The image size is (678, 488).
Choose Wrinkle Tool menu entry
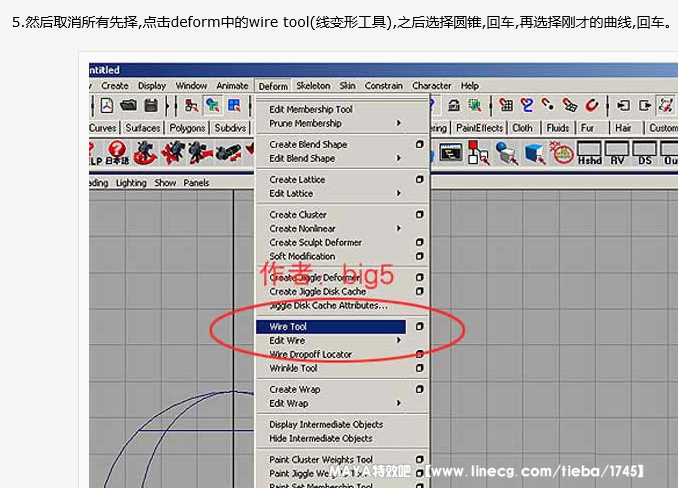pos(293,368)
